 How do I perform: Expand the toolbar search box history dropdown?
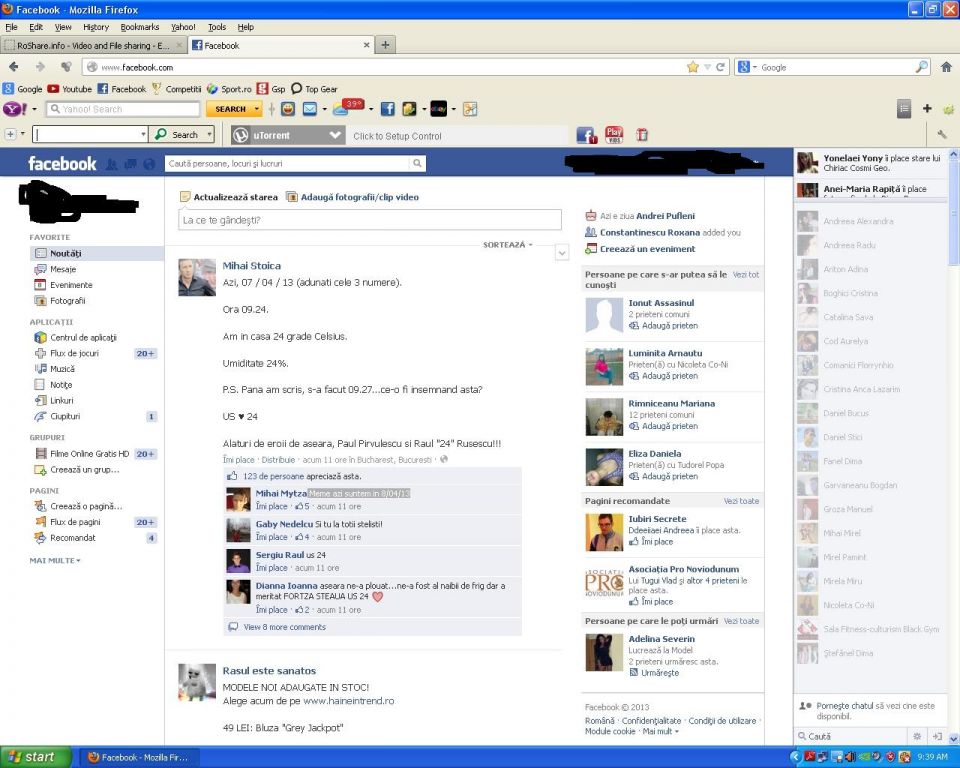pyautogui.click(x=143, y=135)
